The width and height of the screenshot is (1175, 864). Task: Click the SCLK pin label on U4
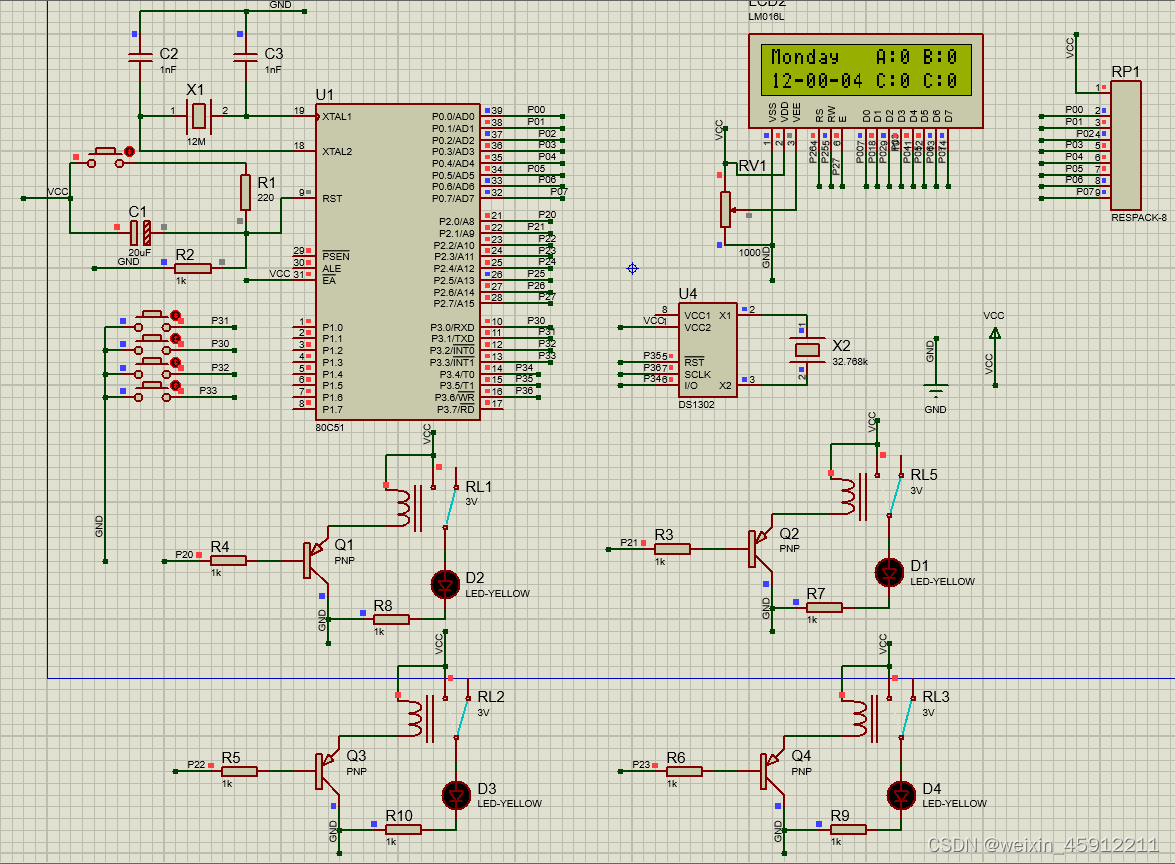click(x=697, y=375)
